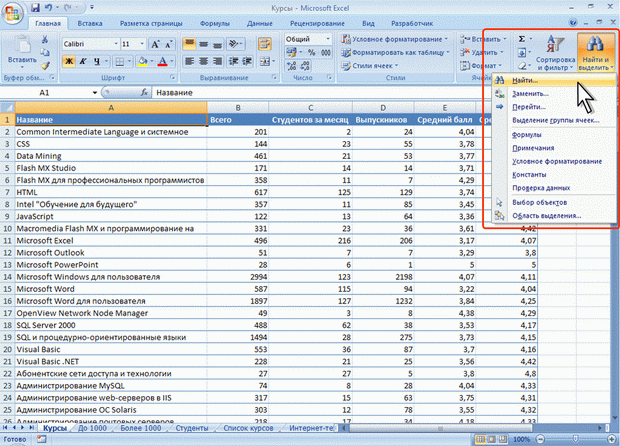Open the fill color dropdown arrow
Viewport: 620px width, 446px height.
click(152, 61)
